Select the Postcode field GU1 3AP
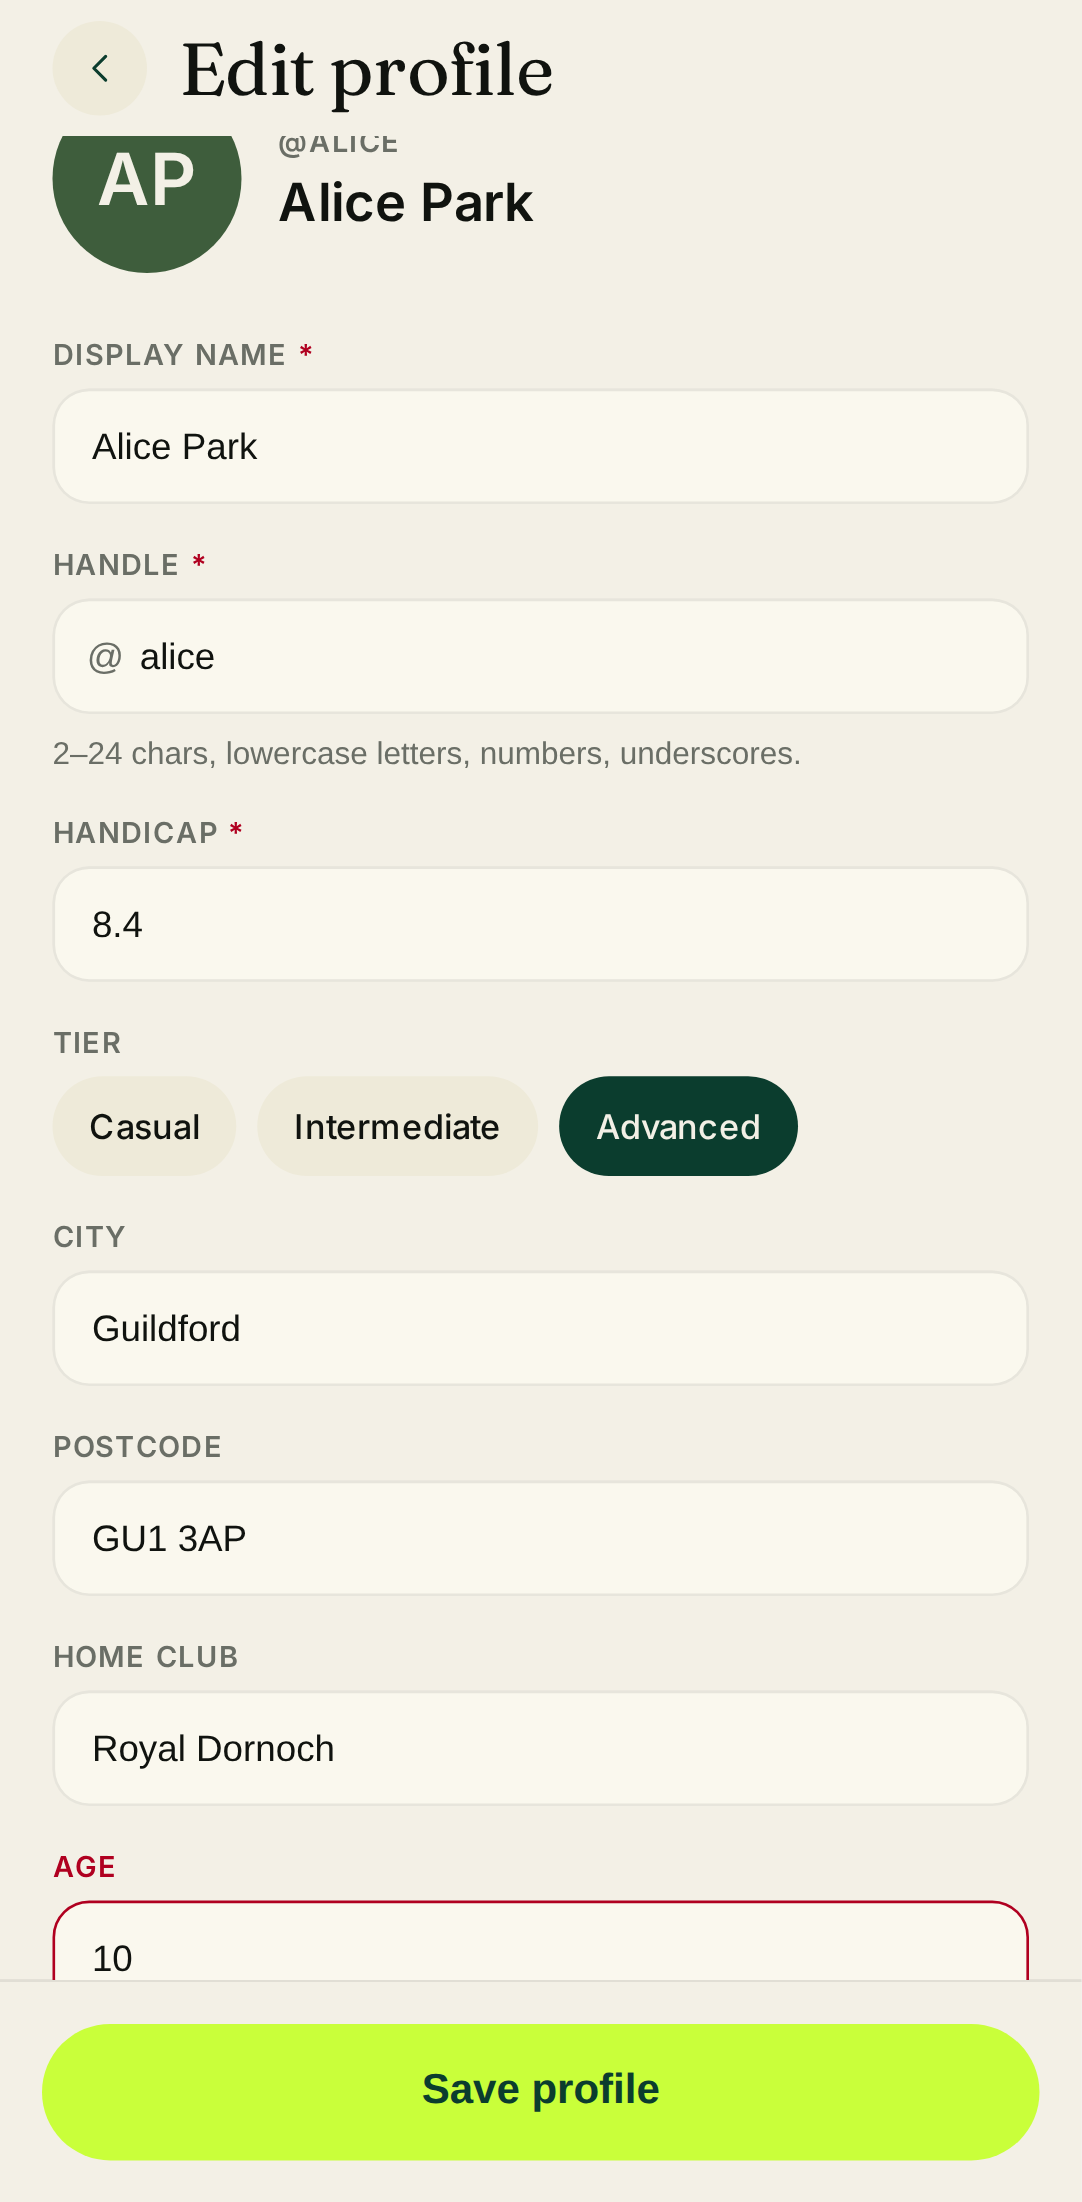This screenshot has height=2202, width=1082. (x=540, y=1539)
